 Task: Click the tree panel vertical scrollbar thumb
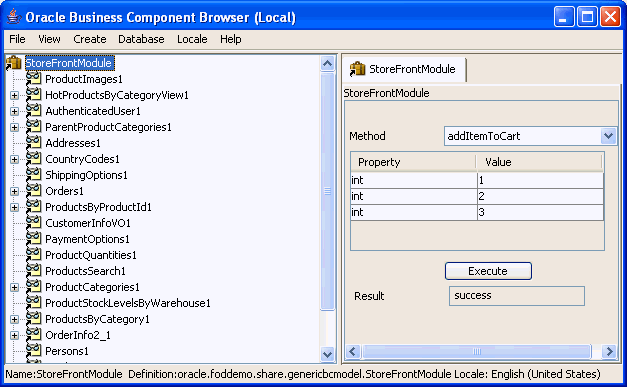327,191
